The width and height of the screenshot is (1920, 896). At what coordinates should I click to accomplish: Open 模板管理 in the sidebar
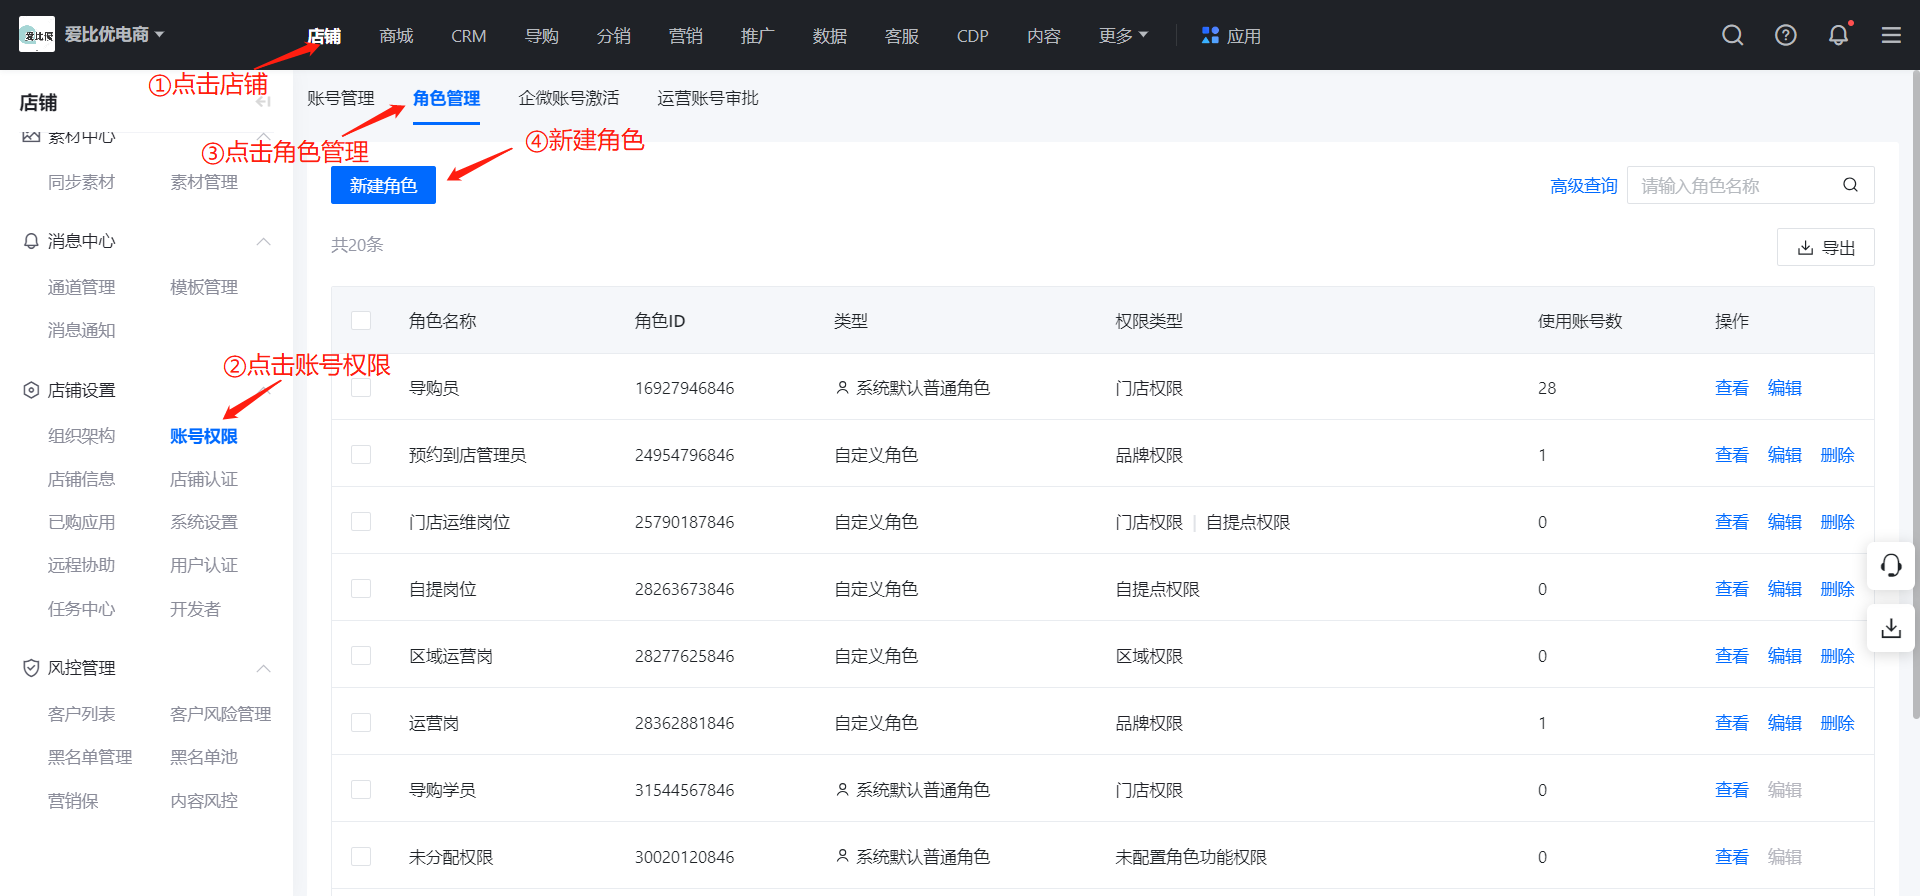(204, 287)
